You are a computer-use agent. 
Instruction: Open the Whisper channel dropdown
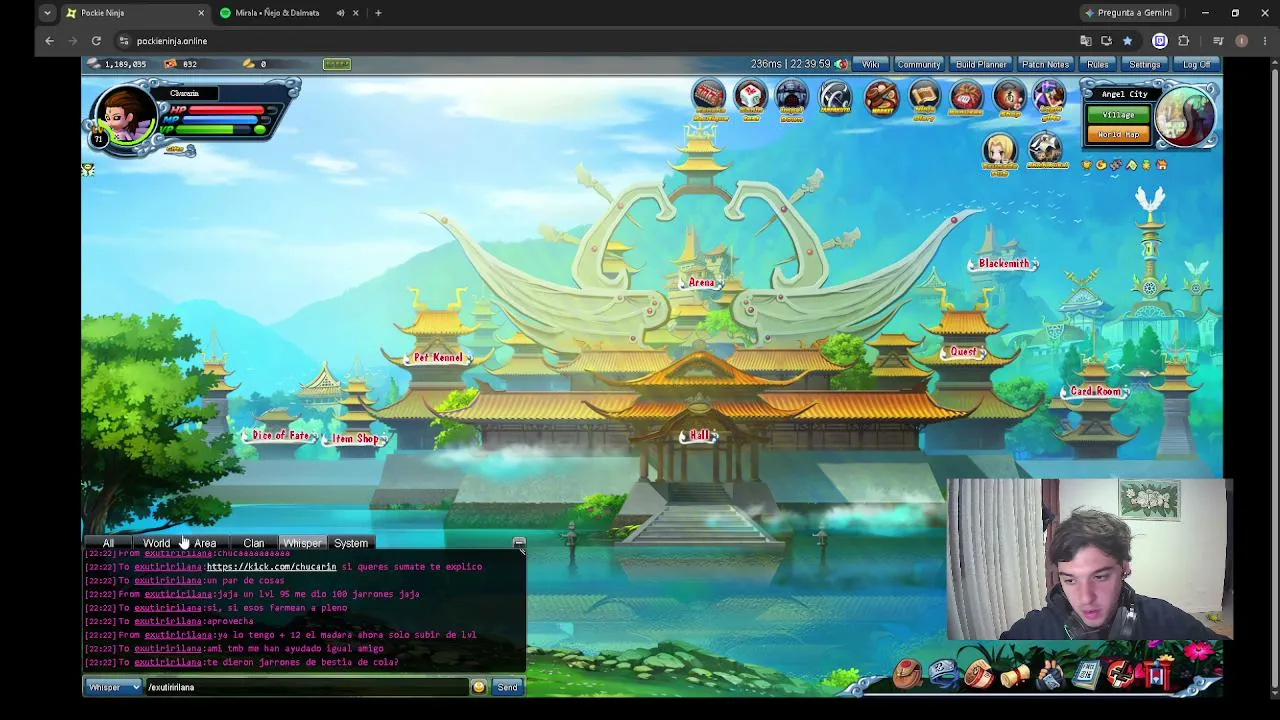[x=113, y=687]
